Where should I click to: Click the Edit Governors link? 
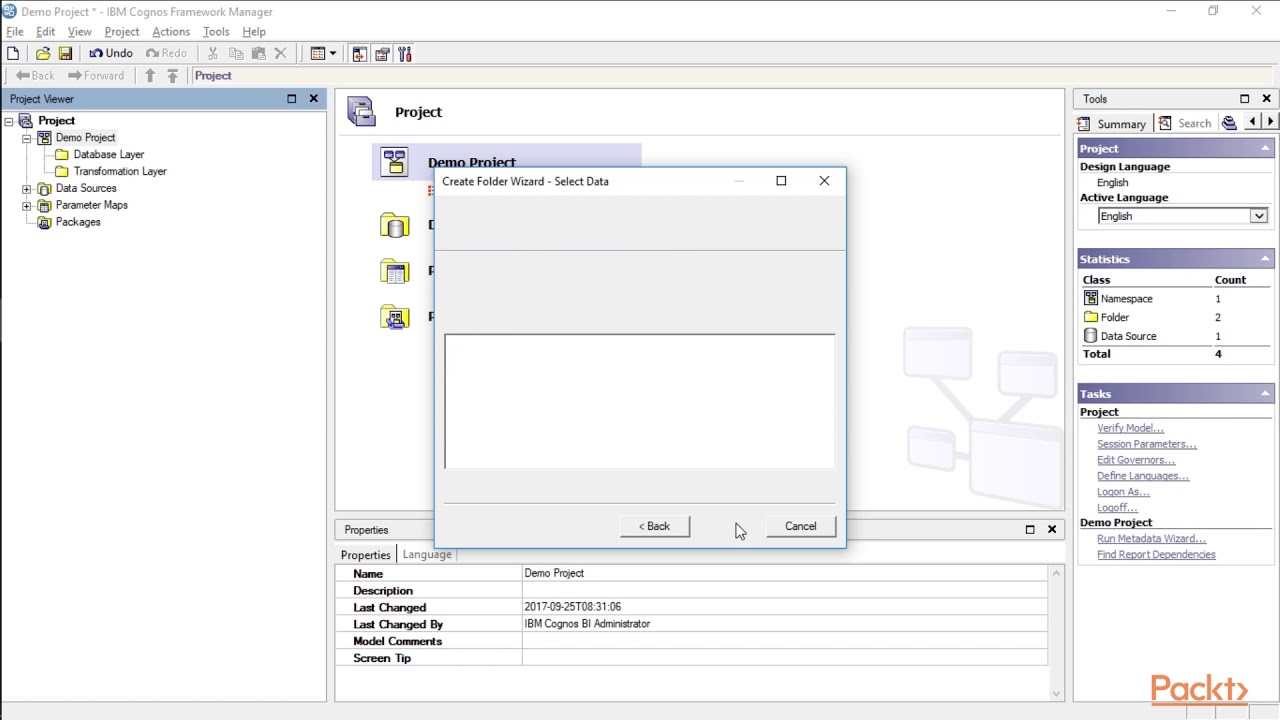tap(1136, 460)
